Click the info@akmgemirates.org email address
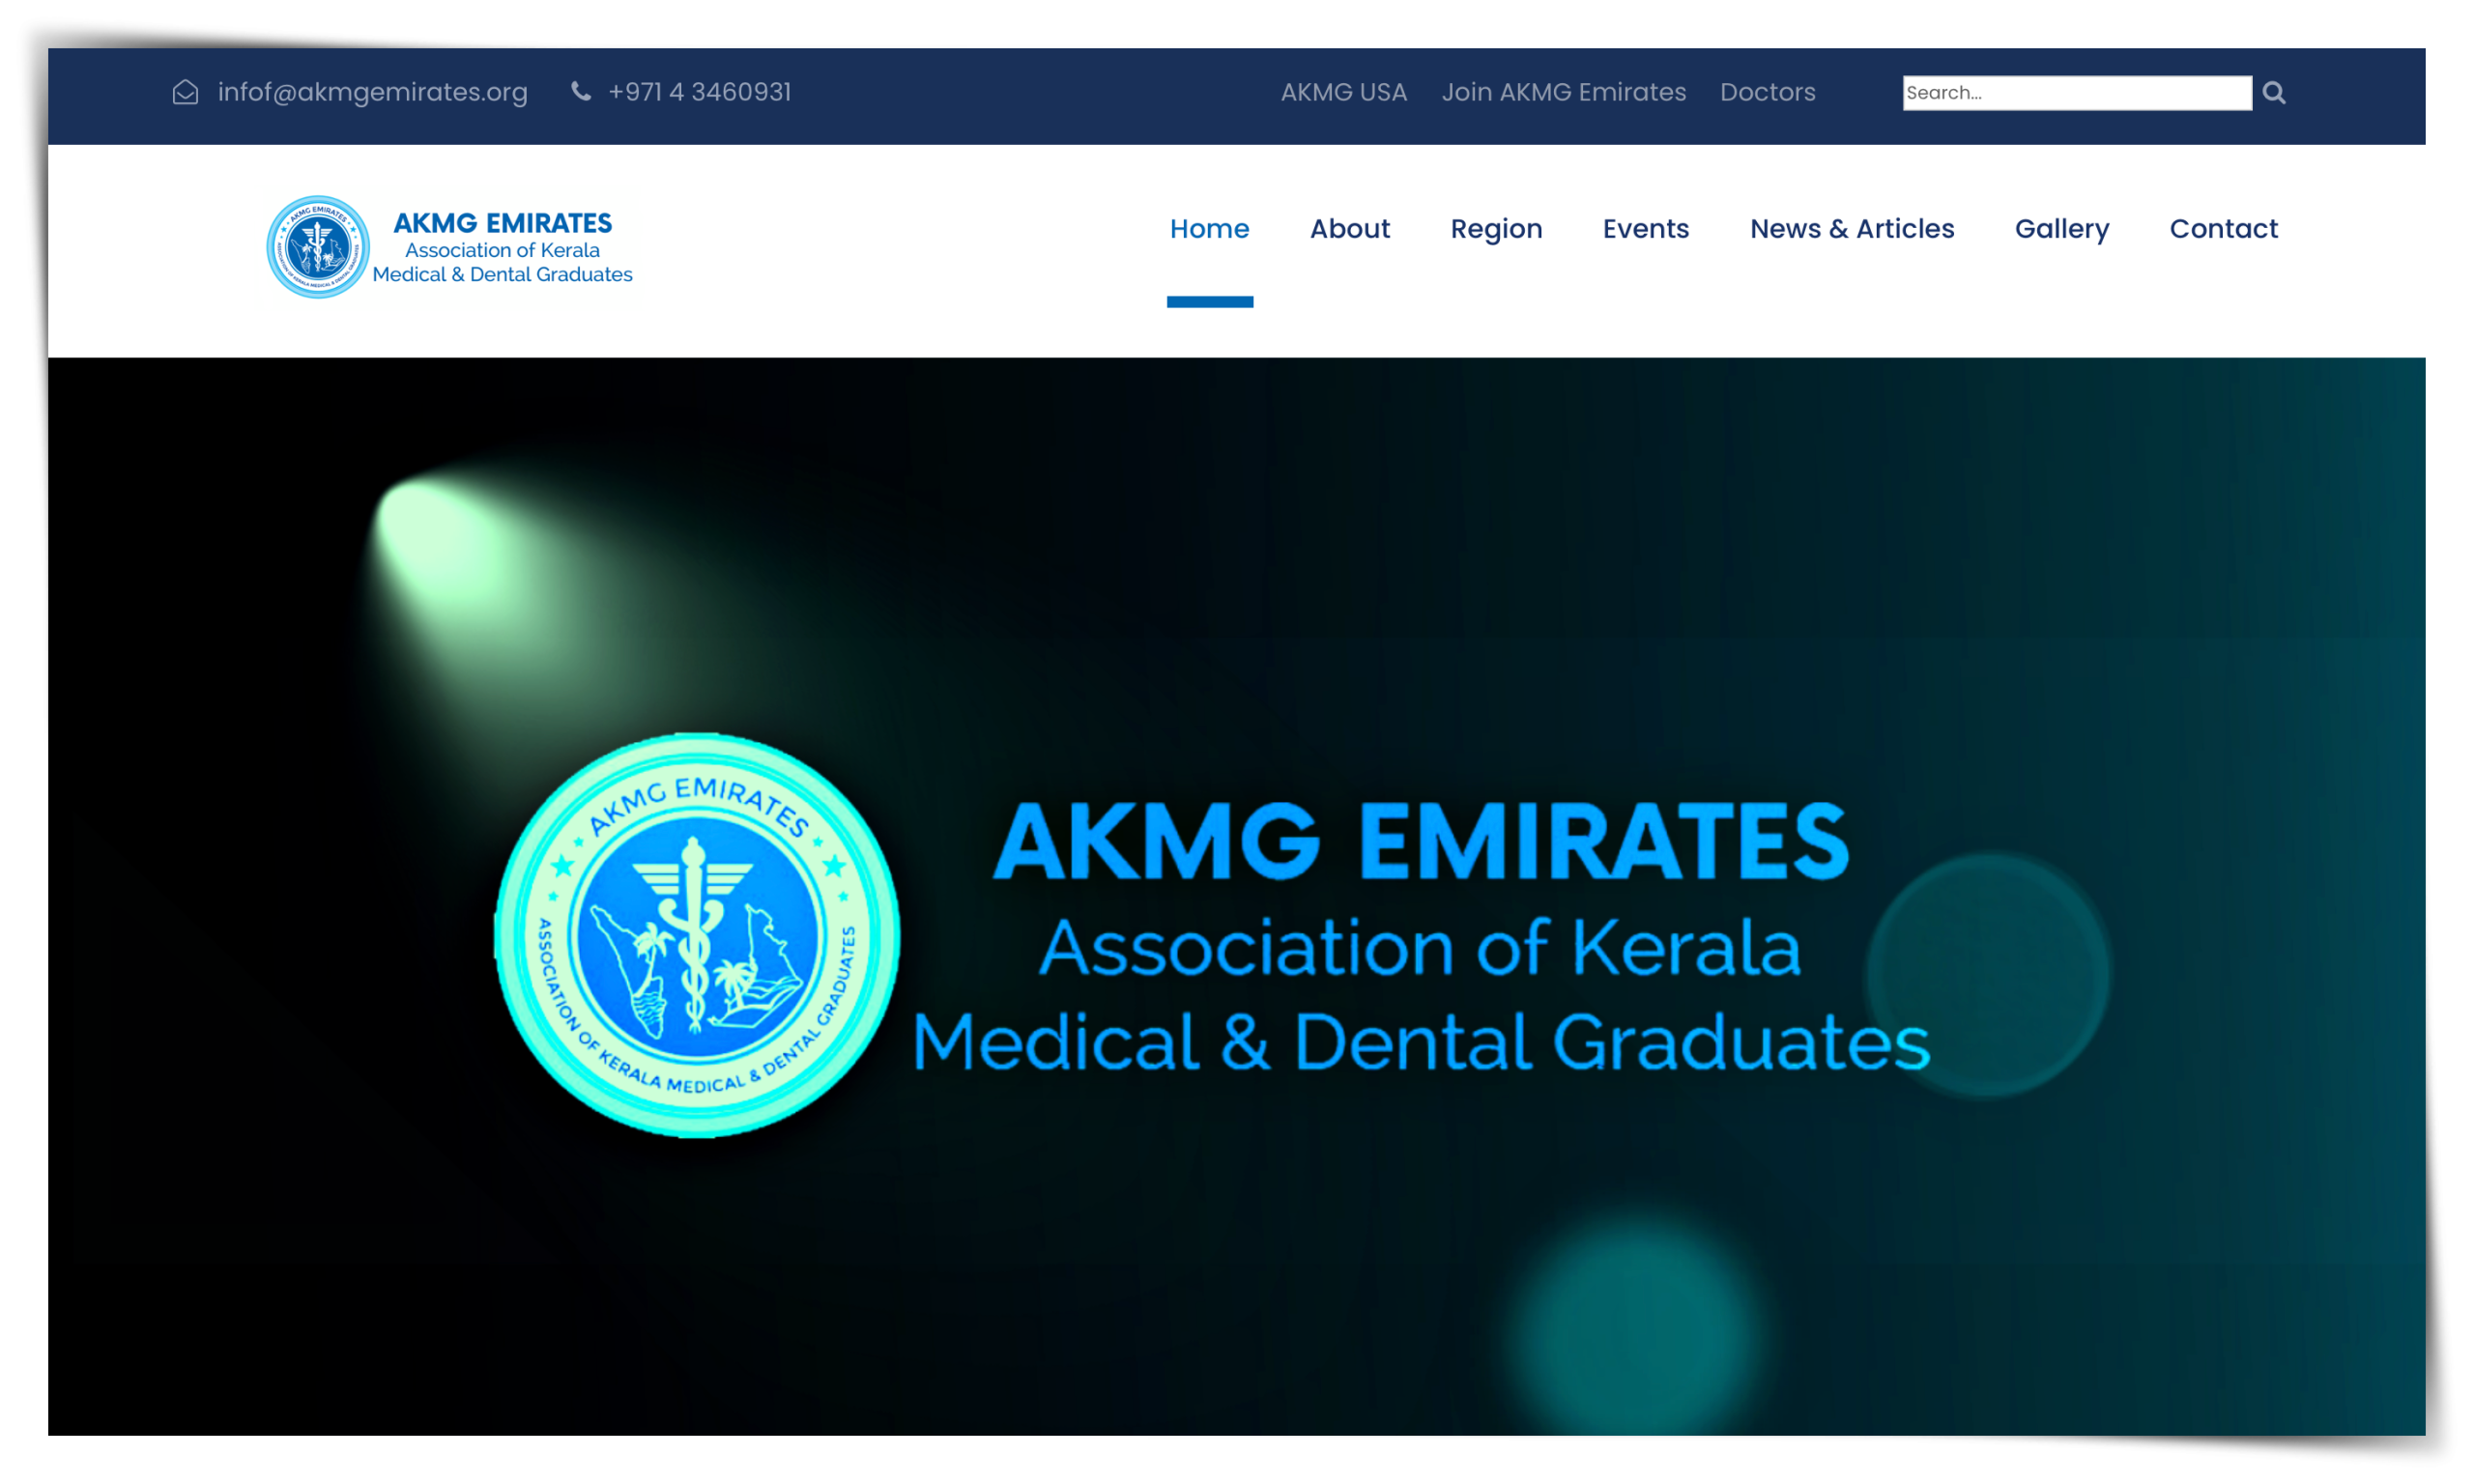Screen dimensions: 2474x1484 [x=372, y=92]
